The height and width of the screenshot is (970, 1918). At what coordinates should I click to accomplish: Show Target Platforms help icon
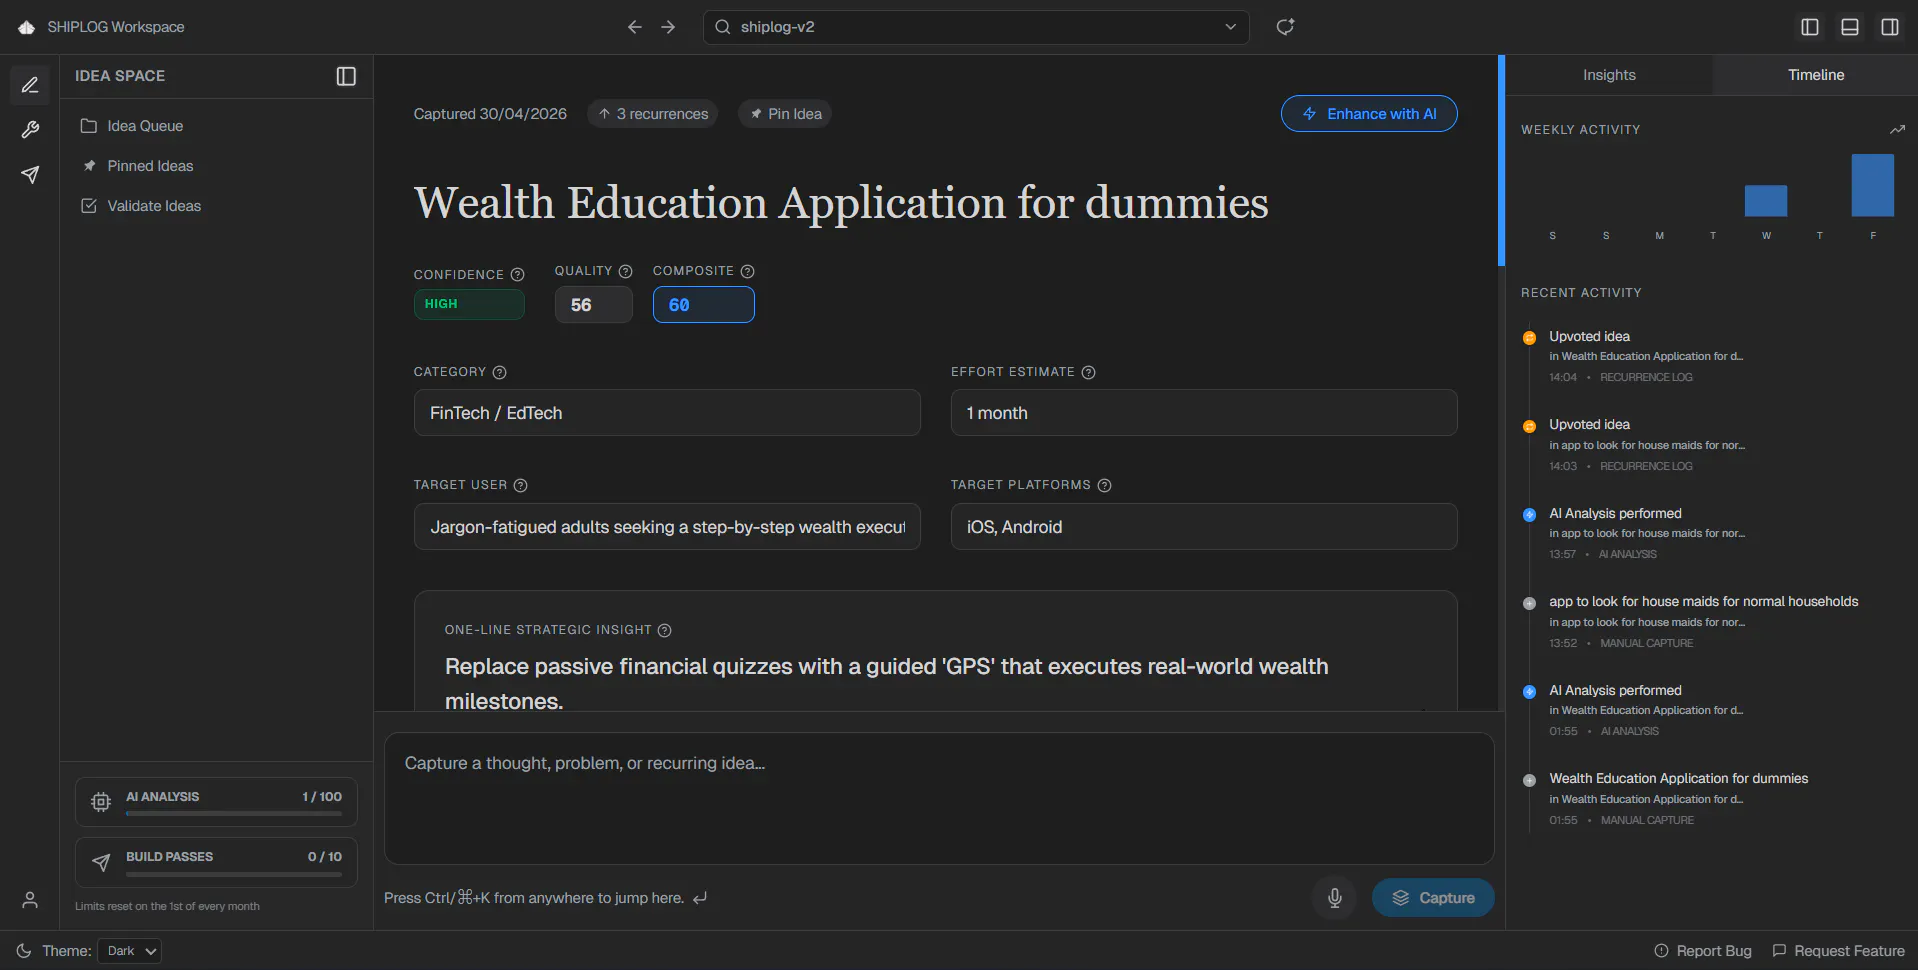[x=1105, y=485]
